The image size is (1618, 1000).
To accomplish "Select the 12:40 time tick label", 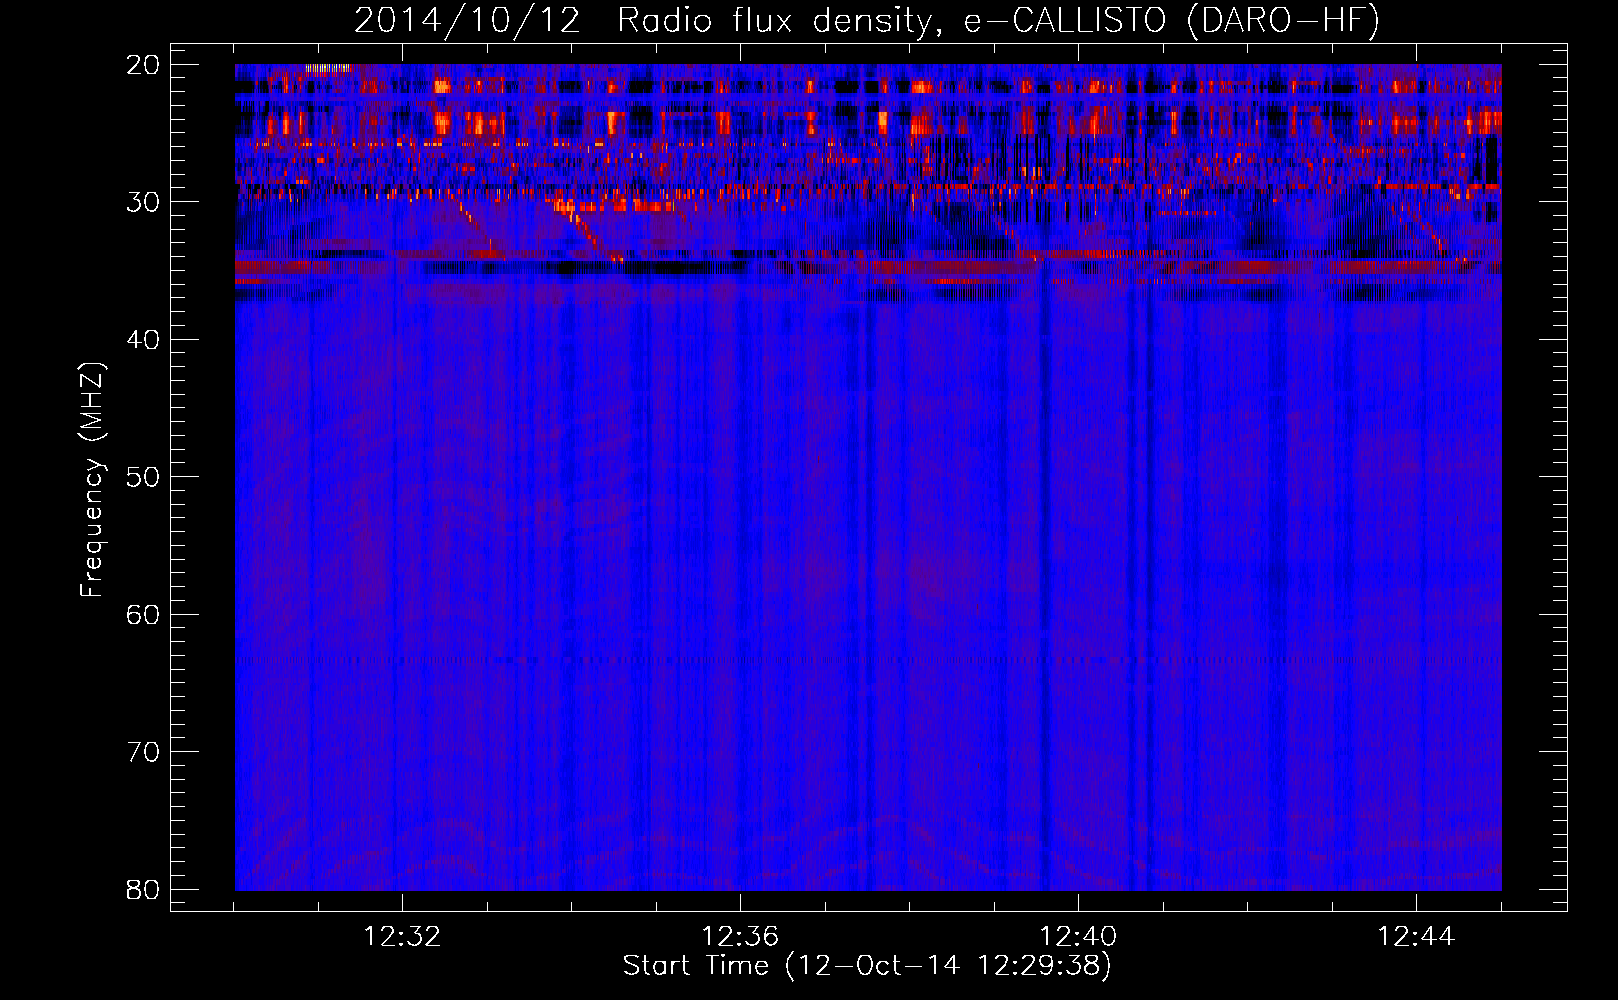I will click(1078, 937).
